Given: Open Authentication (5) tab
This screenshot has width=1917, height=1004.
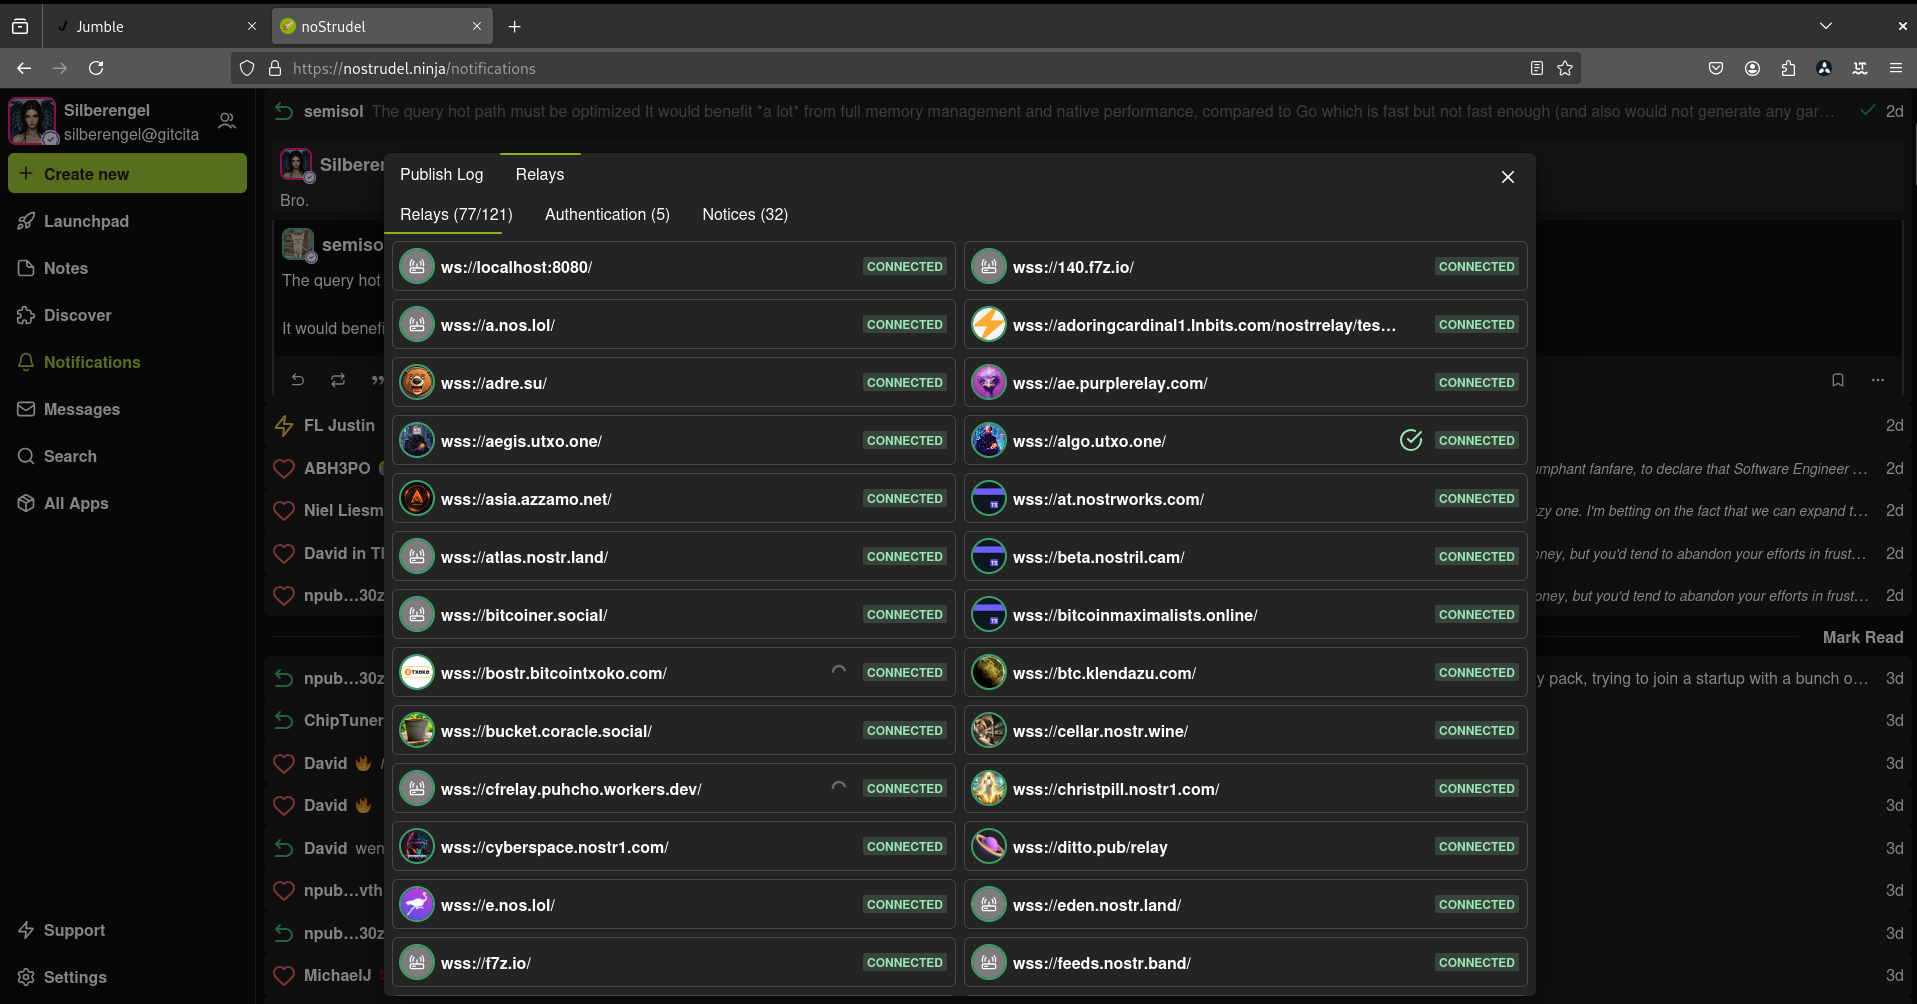Looking at the screenshot, I should pyautogui.click(x=607, y=214).
